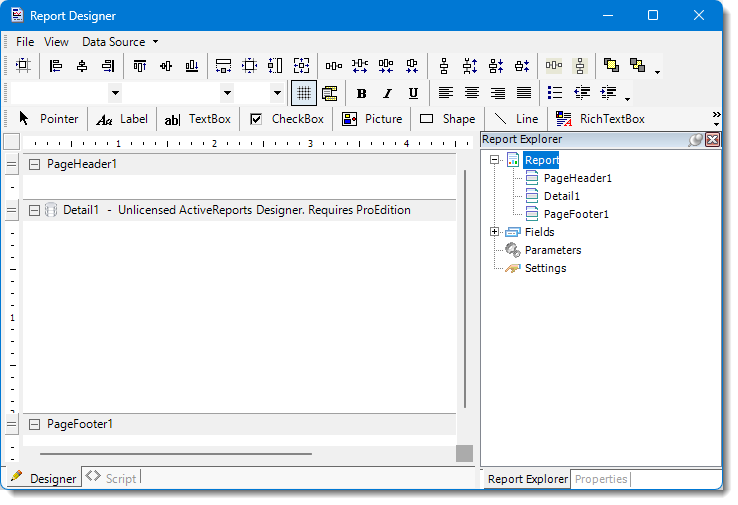Click Make Vertical Spacing Equal icon
738x505 pixels.
point(444,66)
